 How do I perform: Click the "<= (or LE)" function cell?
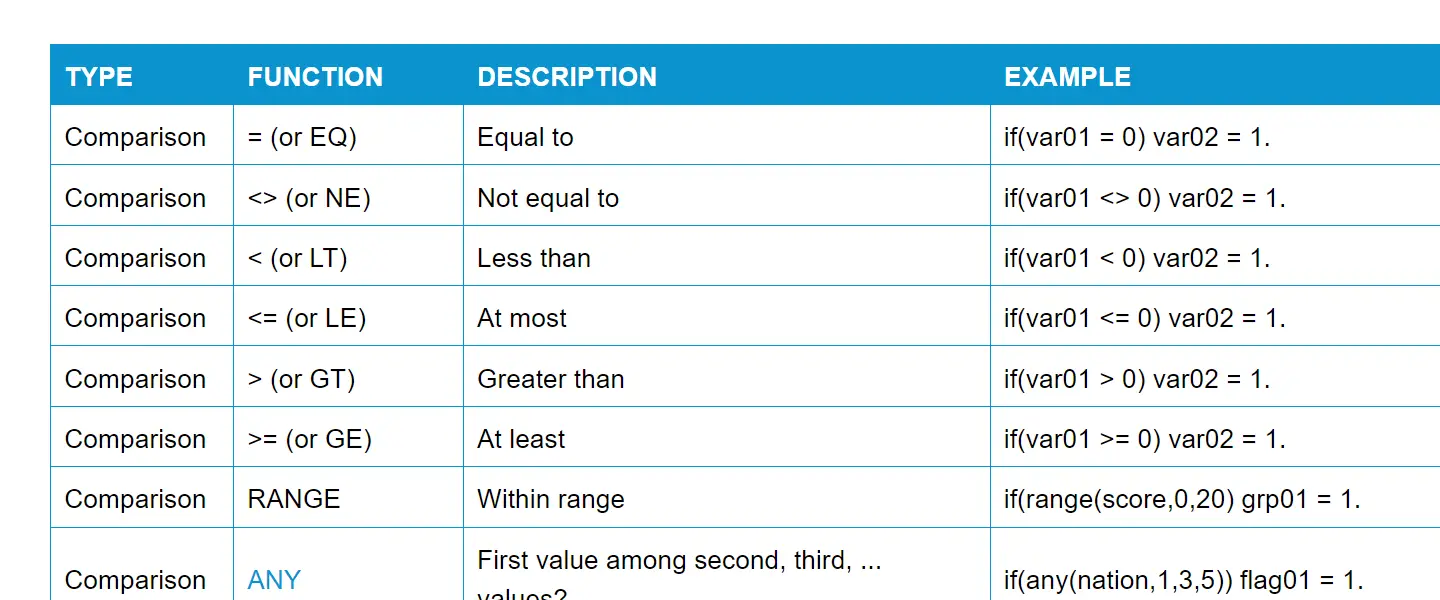[307, 318]
